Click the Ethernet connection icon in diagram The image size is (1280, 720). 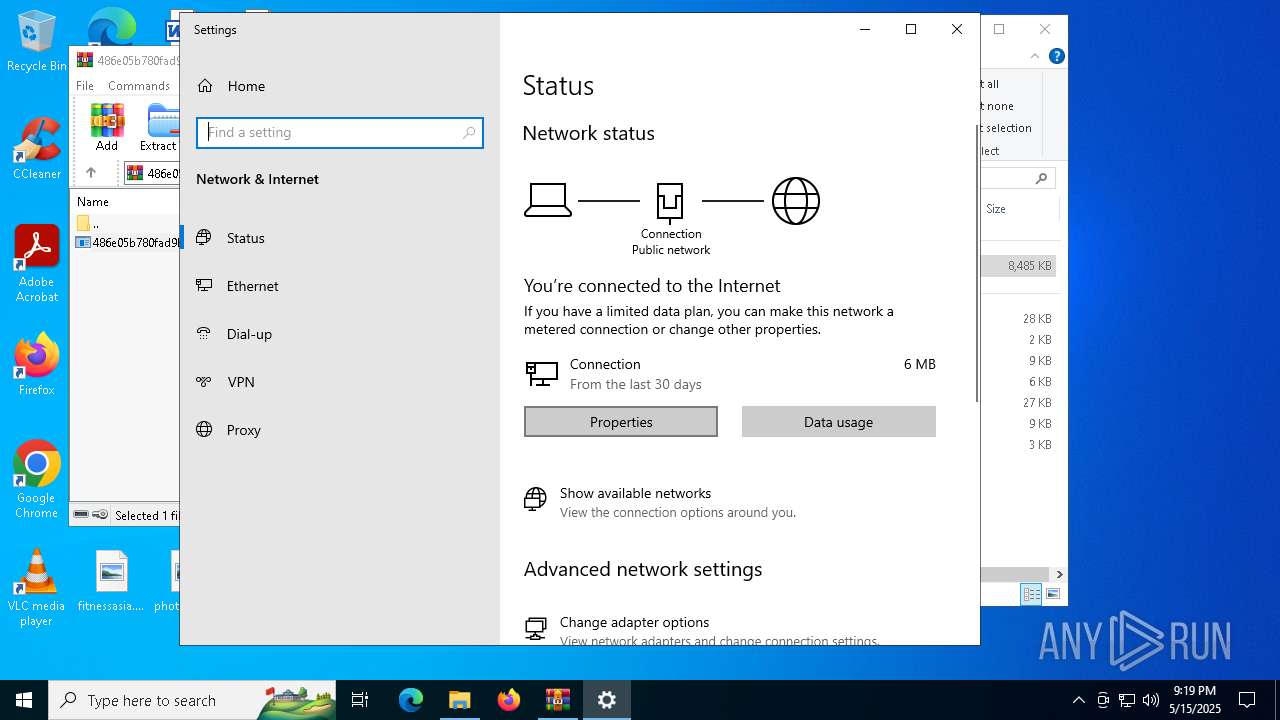point(670,201)
